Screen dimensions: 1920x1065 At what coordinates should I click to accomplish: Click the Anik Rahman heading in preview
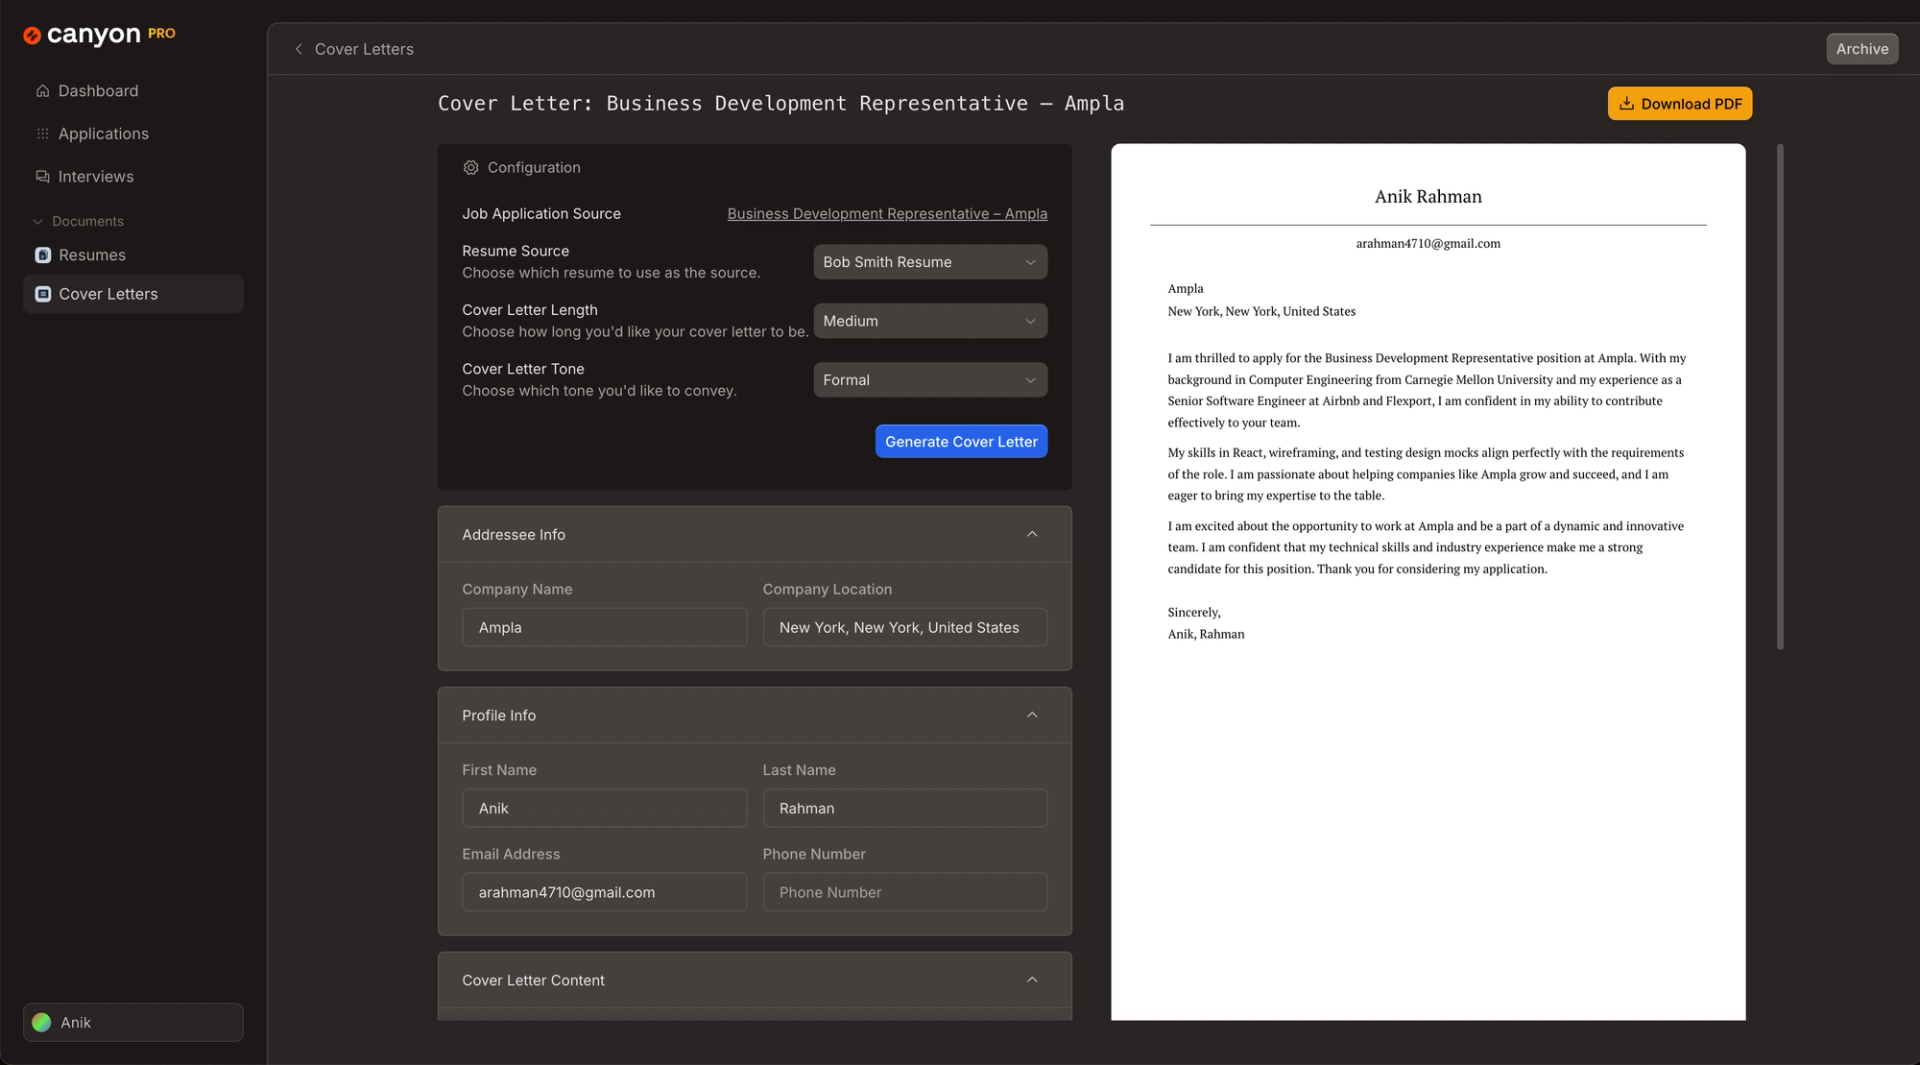(x=1428, y=197)
